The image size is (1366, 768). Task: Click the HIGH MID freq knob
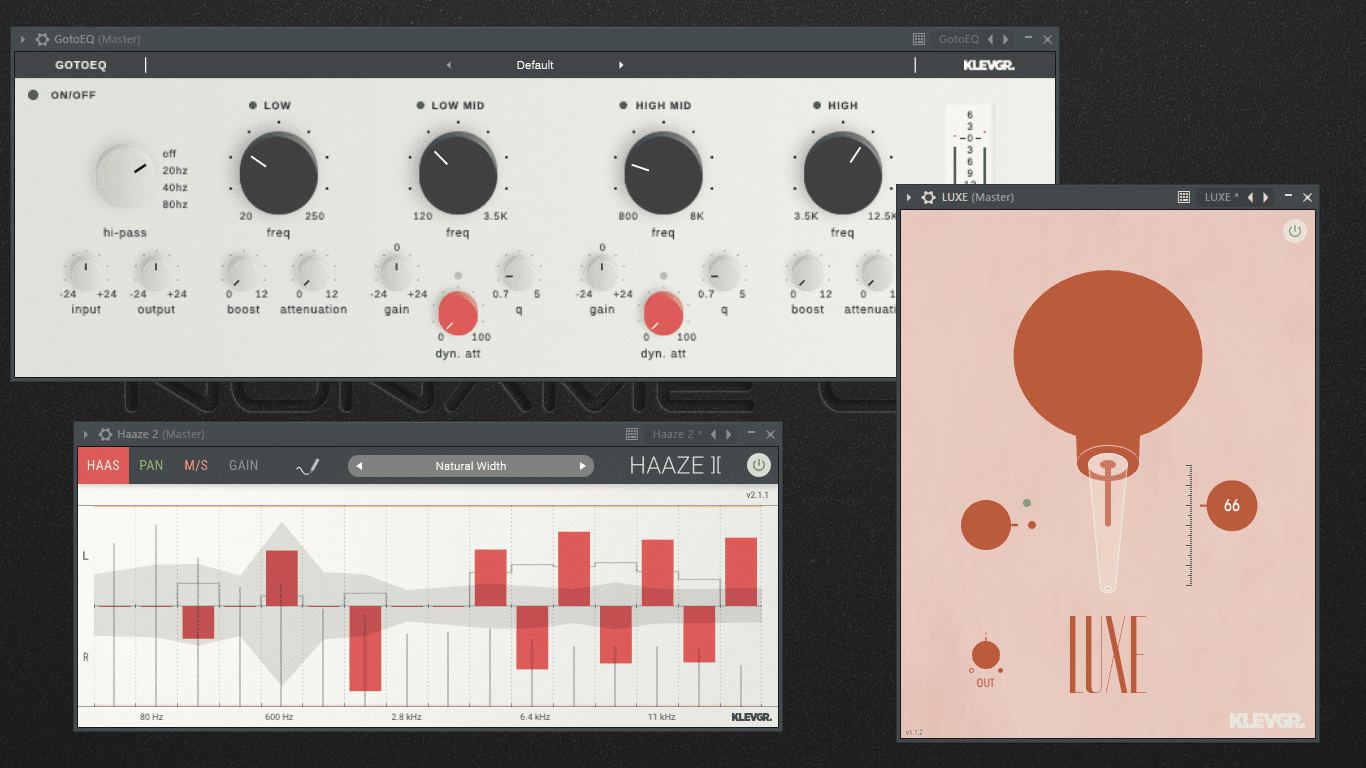pos(663,174)
